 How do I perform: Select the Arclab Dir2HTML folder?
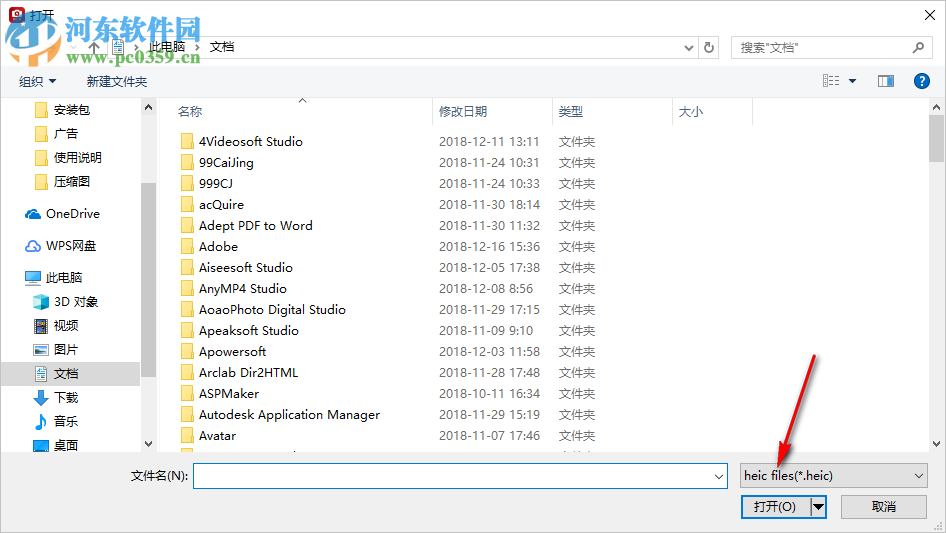[249, 372]
